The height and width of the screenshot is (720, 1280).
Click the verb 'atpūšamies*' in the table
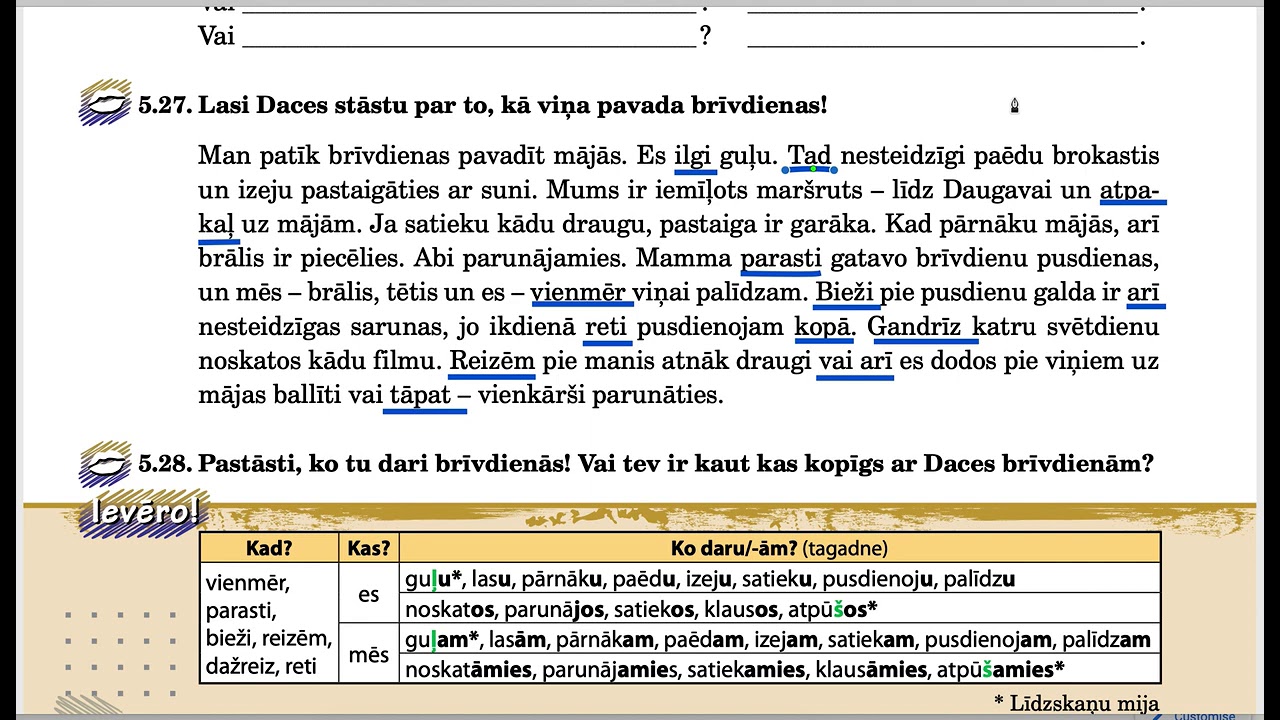tap(998, 670)
